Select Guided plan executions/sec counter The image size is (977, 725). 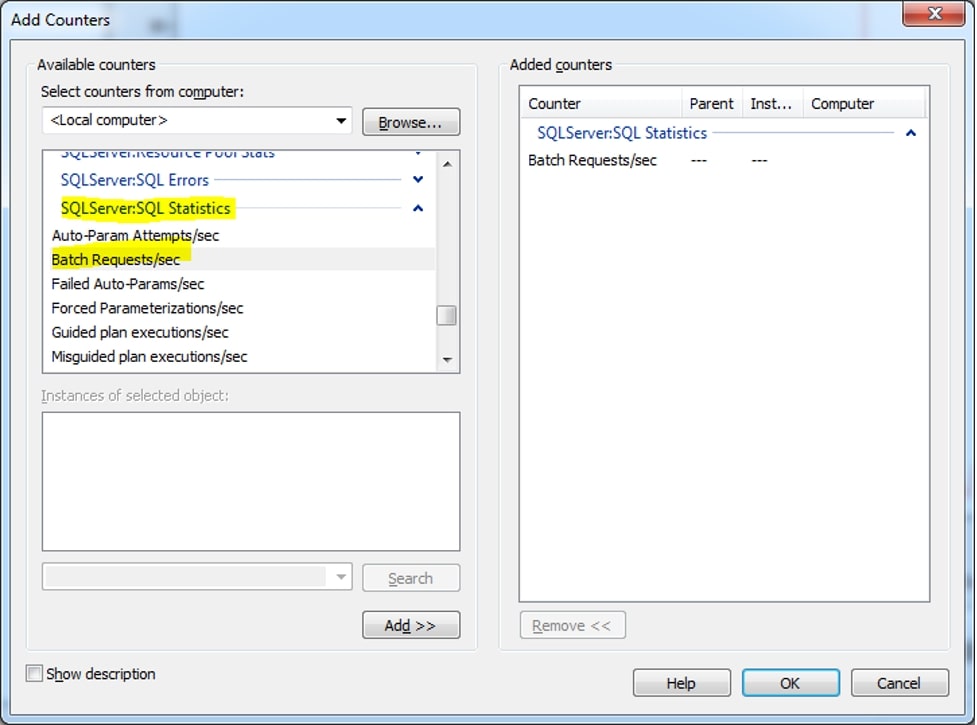point(140,332)
